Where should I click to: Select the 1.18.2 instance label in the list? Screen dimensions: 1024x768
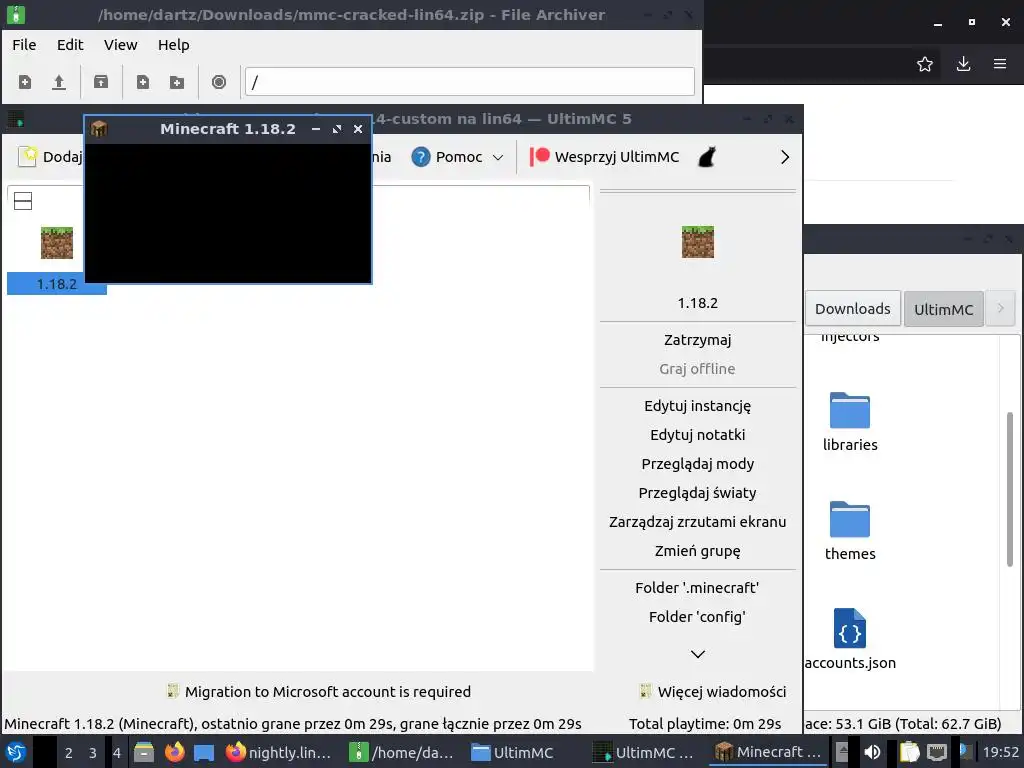point(57,284)
